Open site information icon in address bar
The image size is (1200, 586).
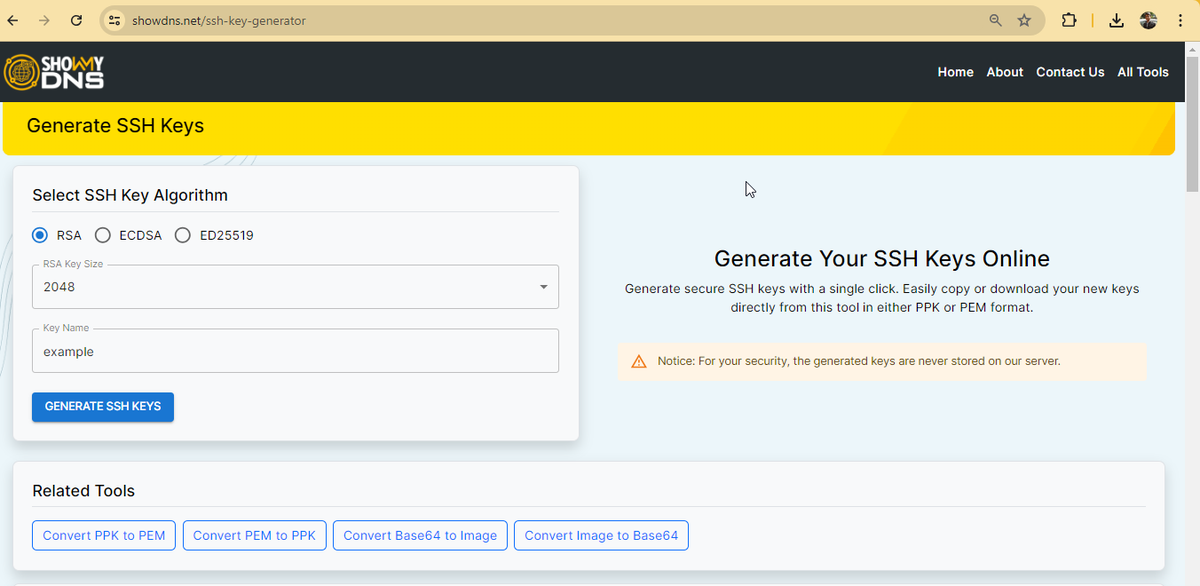click(115, 20)
